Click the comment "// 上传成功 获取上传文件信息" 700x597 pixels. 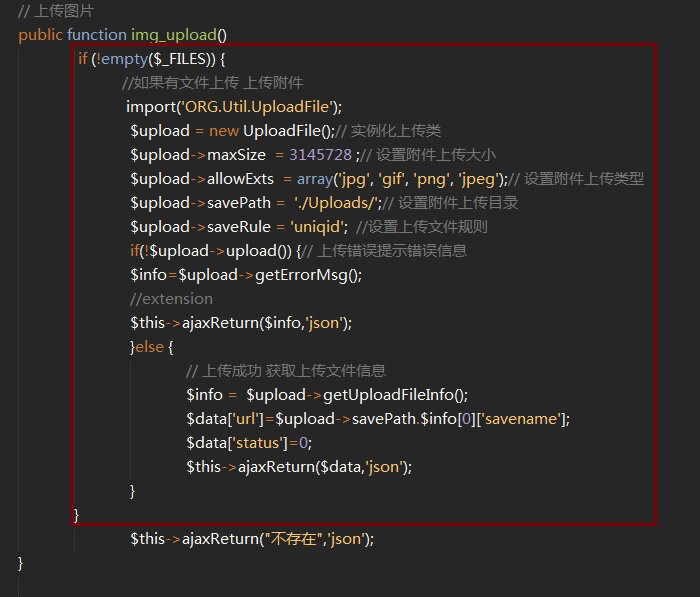(x=286, y=371)
